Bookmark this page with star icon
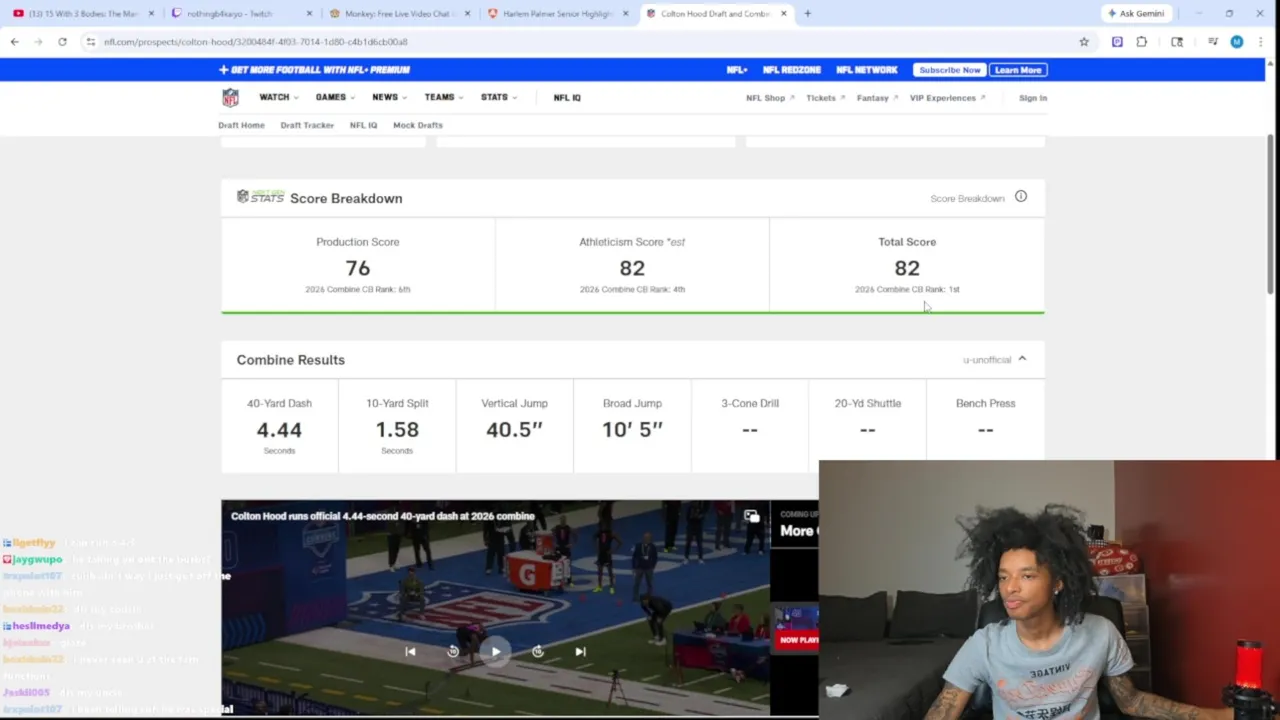 point(1084,41)
